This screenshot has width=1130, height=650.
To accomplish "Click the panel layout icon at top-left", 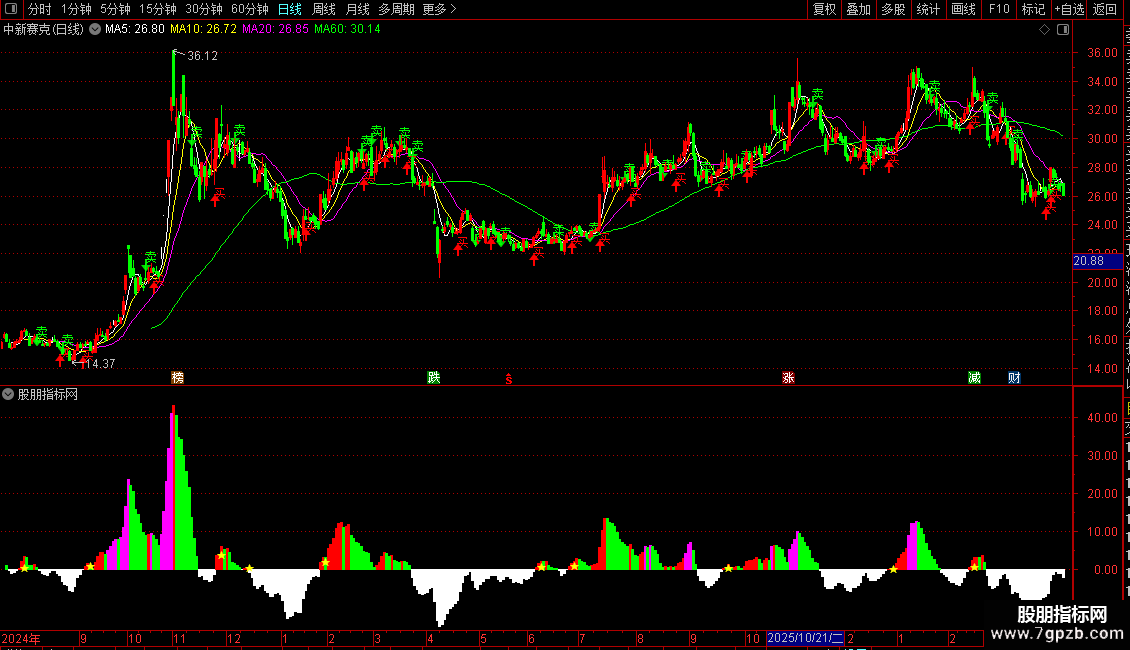I will [11, 9].
